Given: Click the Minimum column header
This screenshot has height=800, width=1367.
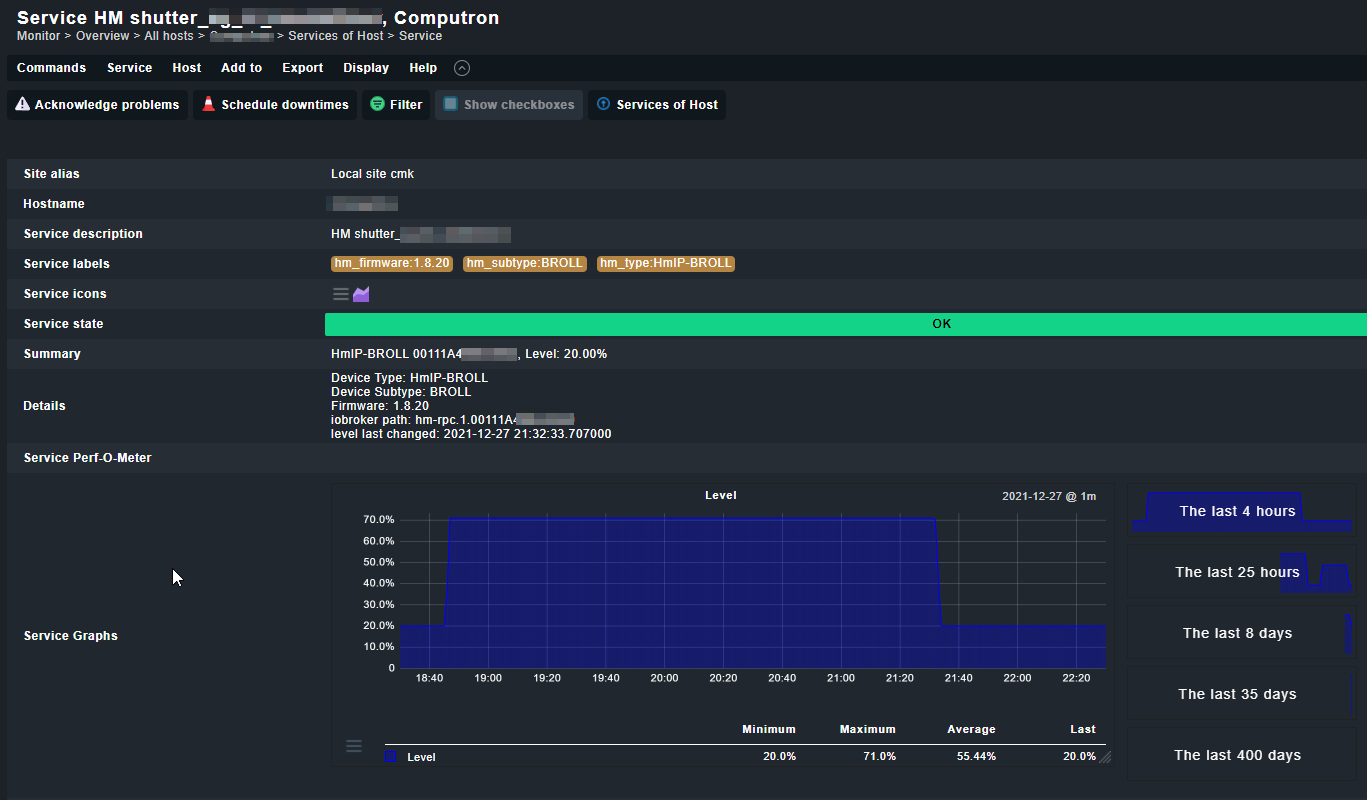Looking at the screenshot, I should pyautogui.click(x=769, y=730).
